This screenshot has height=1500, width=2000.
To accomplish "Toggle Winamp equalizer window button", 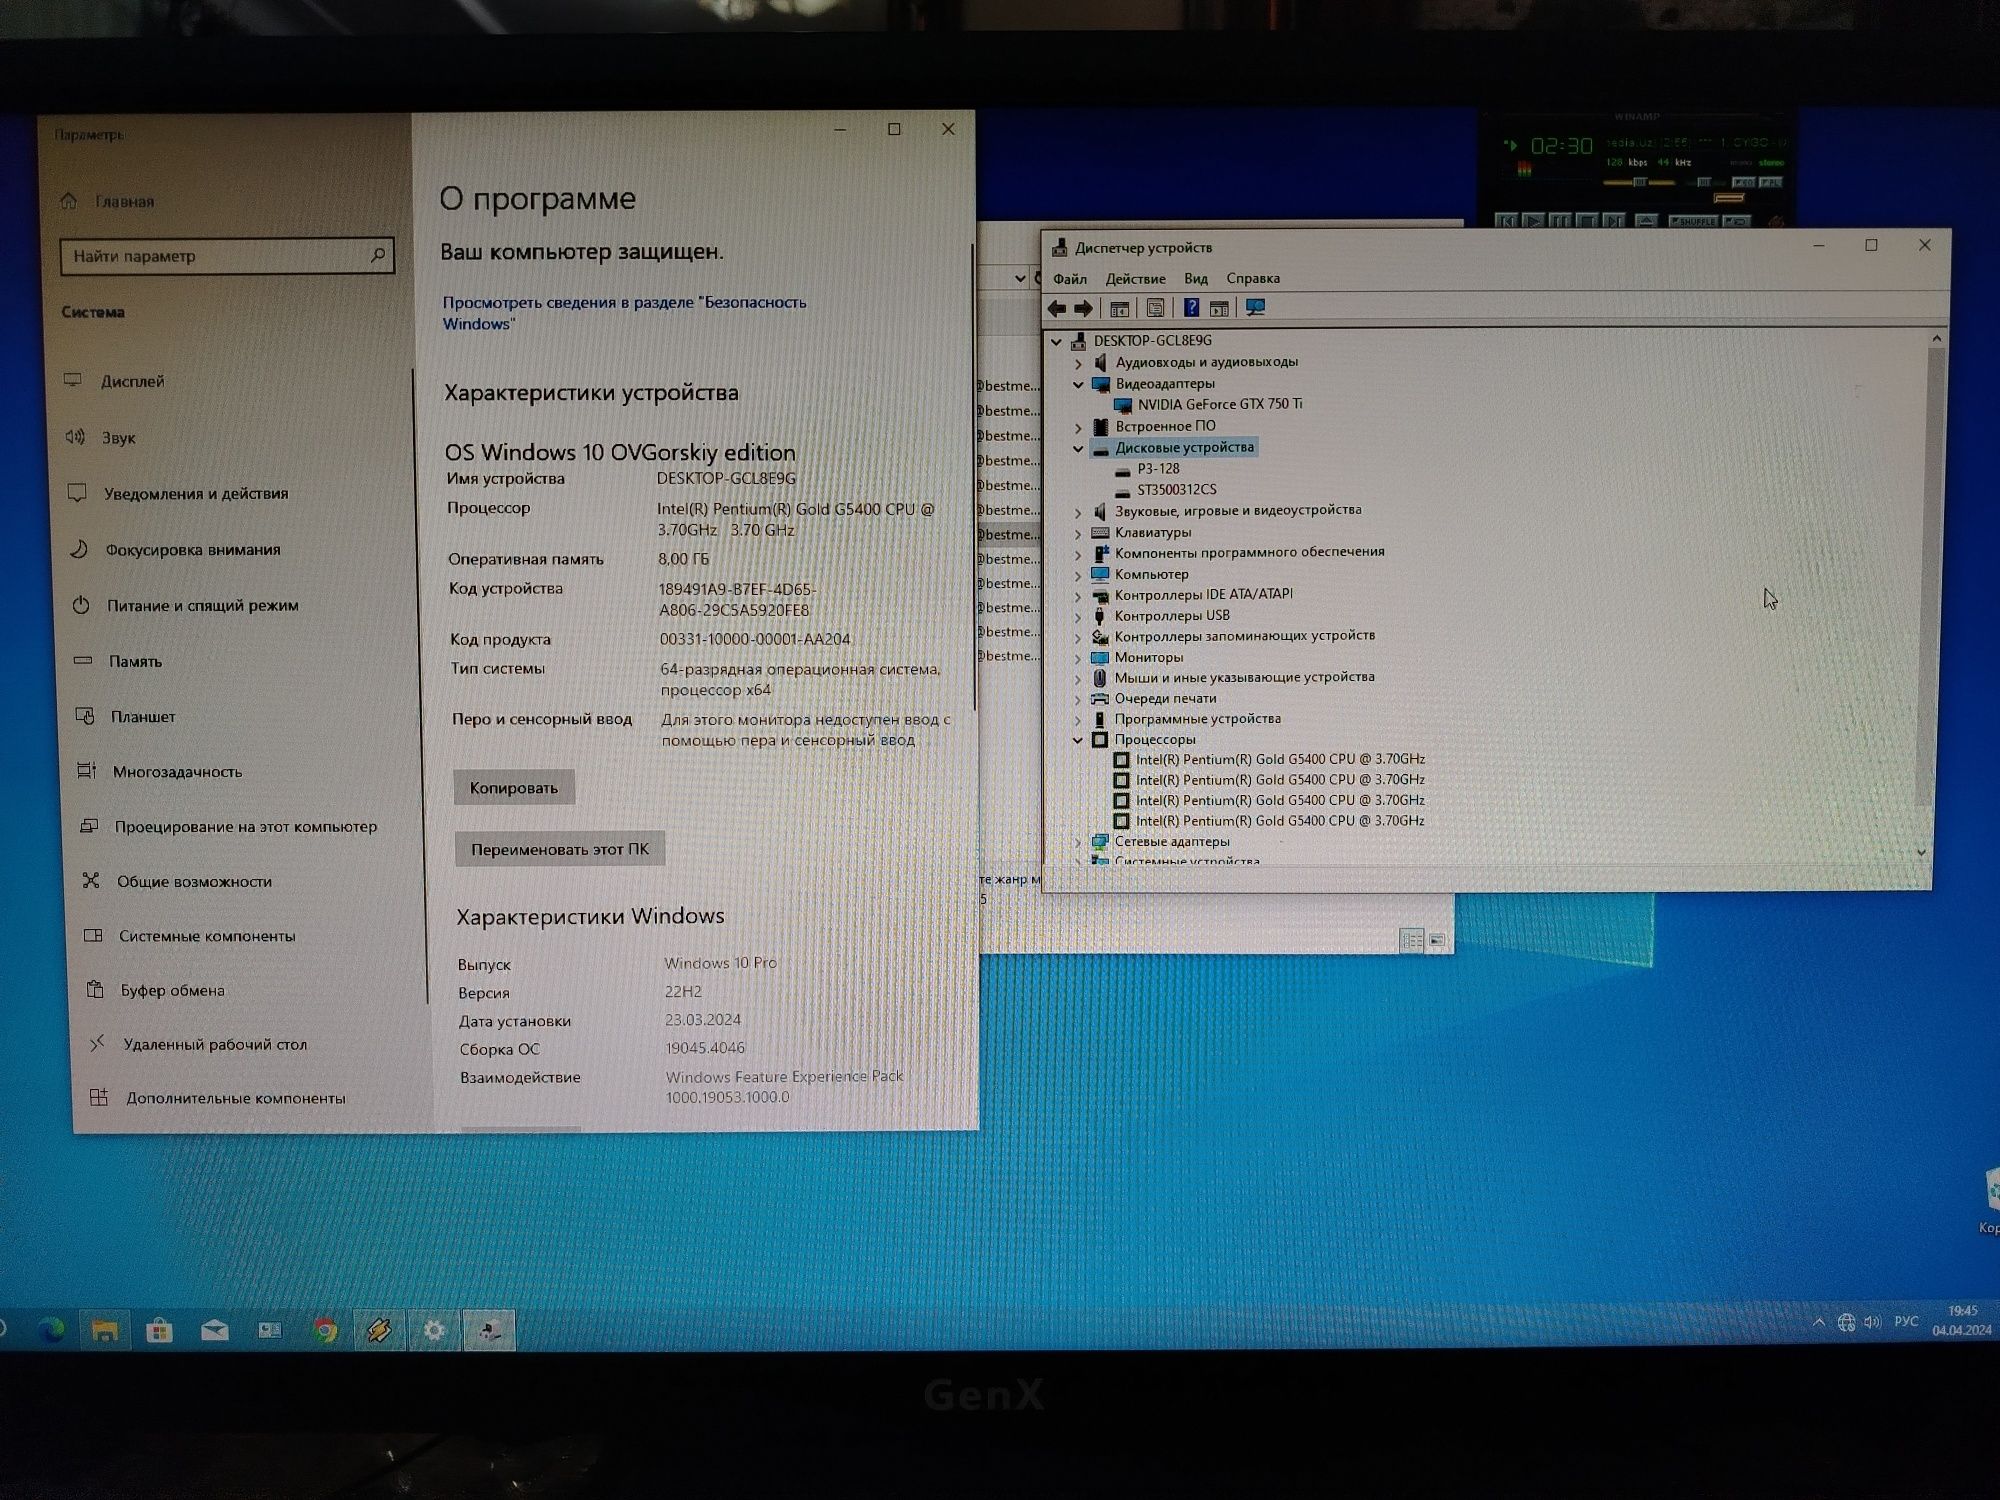I will pos(1743,183).
